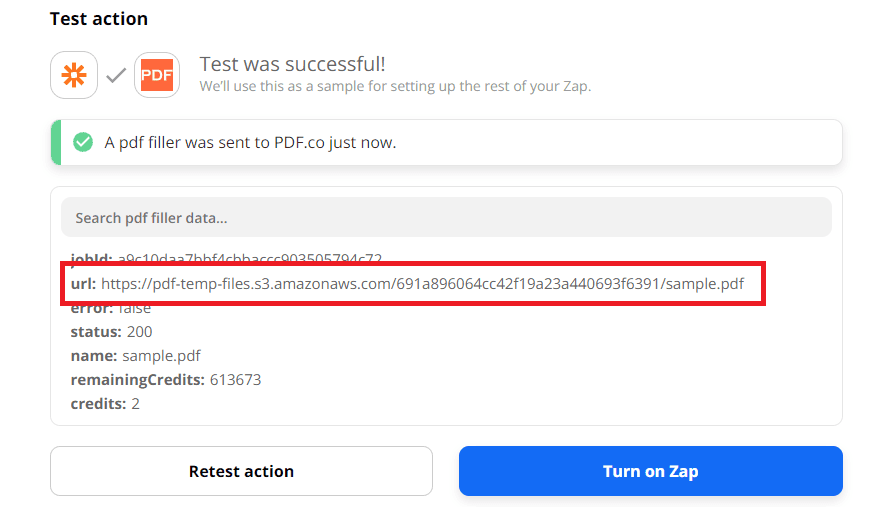Click the 'url:' field label
The image size is (895, 507).
click(x=83, y=284)
